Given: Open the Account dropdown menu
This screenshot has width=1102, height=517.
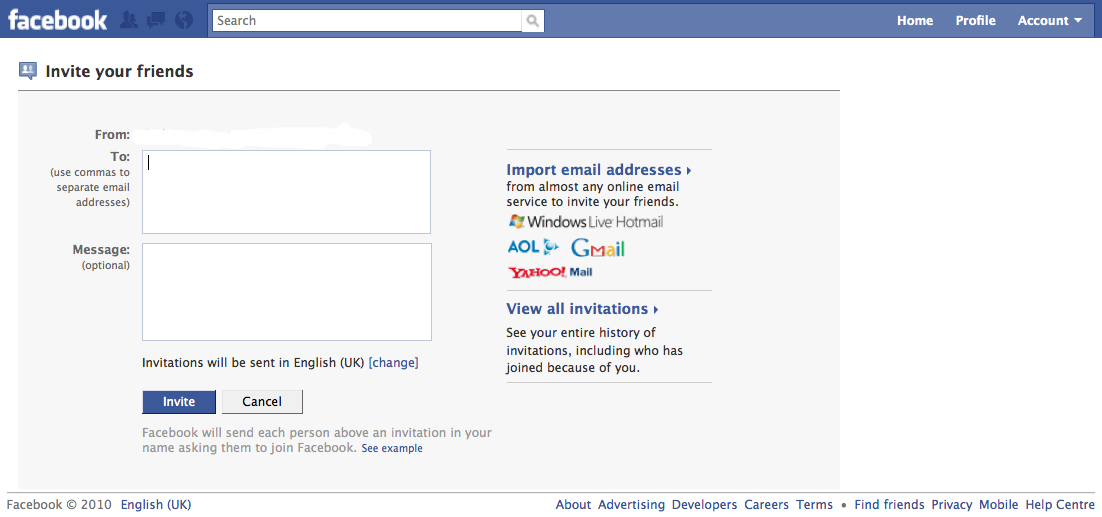Looking at the screenshot, I should [x=1050, y=20].
